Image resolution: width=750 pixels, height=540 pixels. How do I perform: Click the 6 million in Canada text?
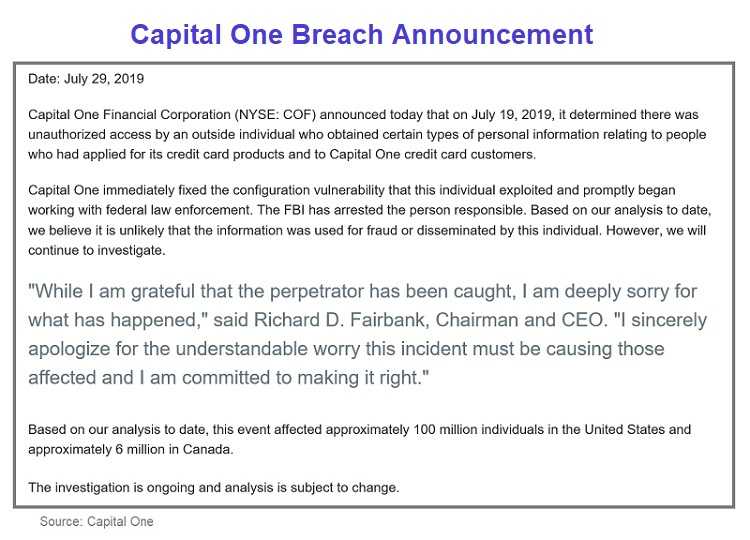(x=173, y=450)
